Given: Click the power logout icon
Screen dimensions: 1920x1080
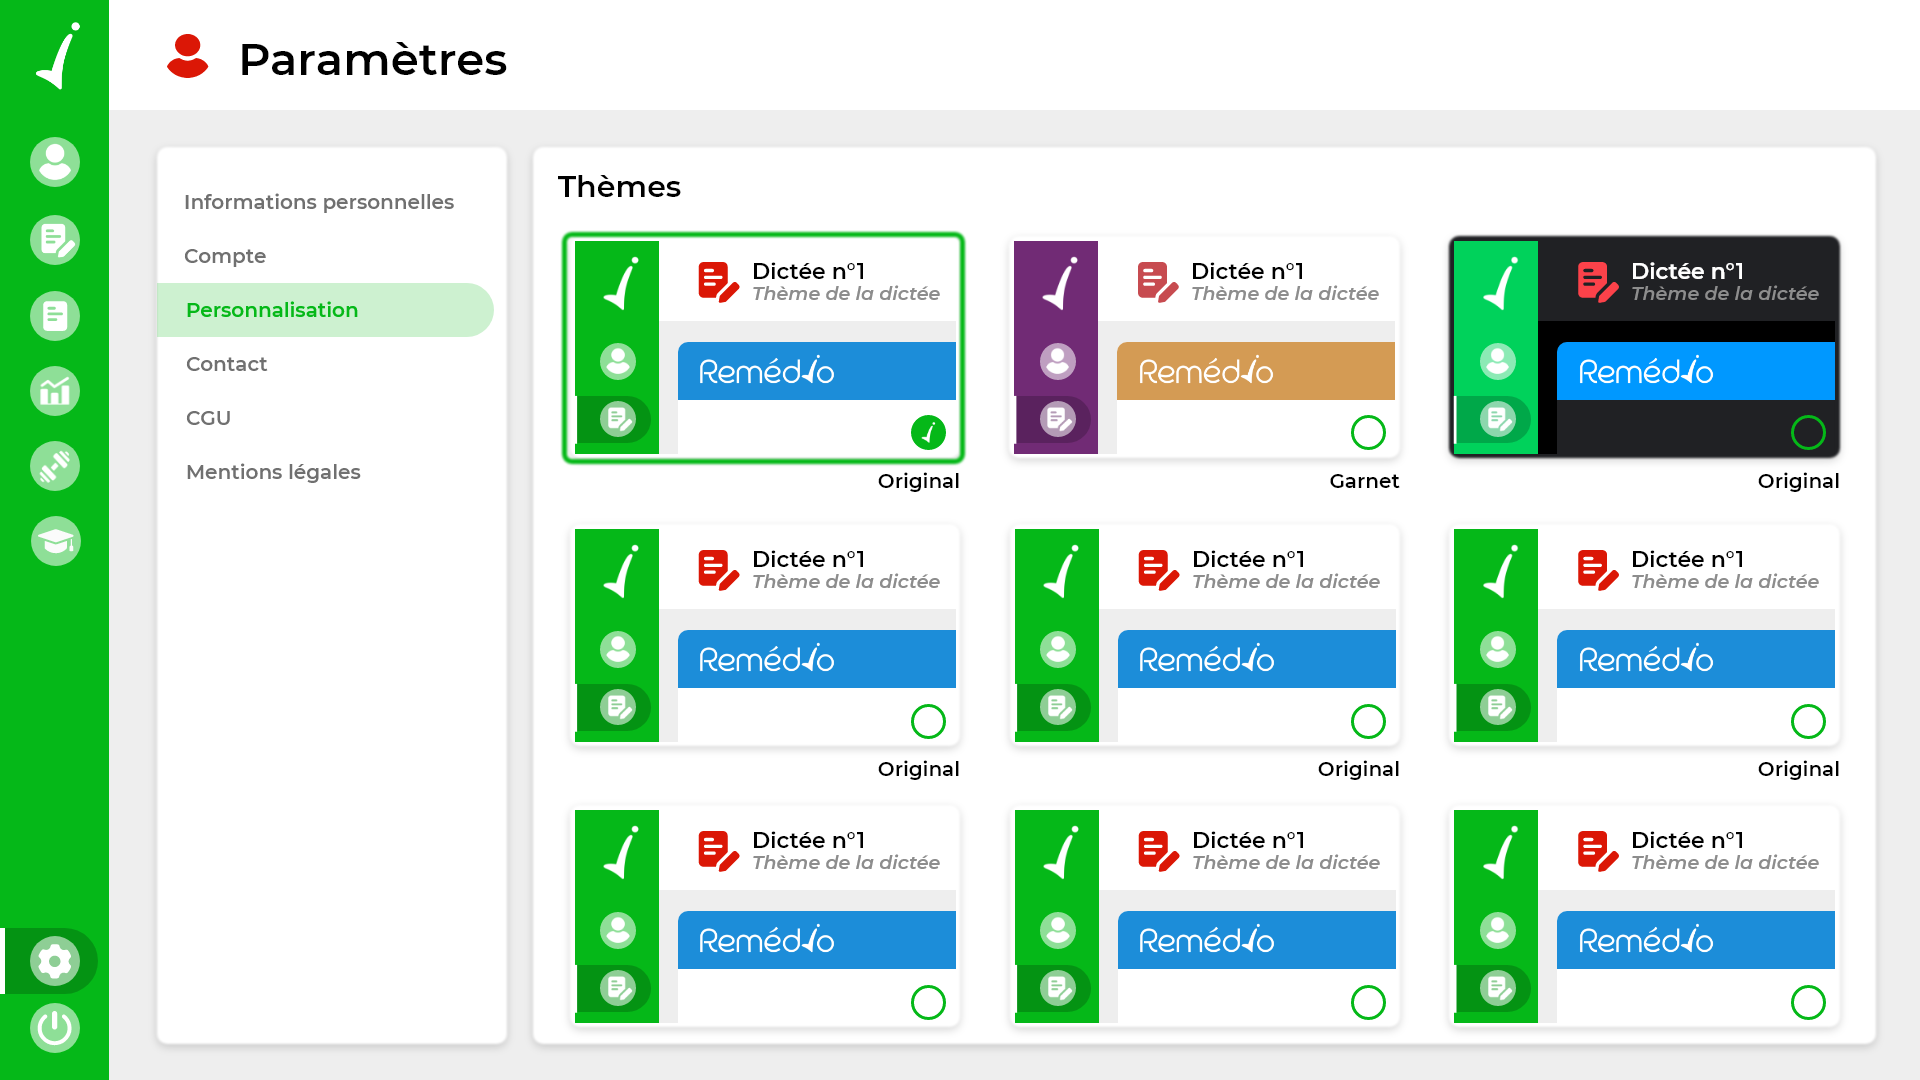Looking at the screenshot, I should 55,1028.
